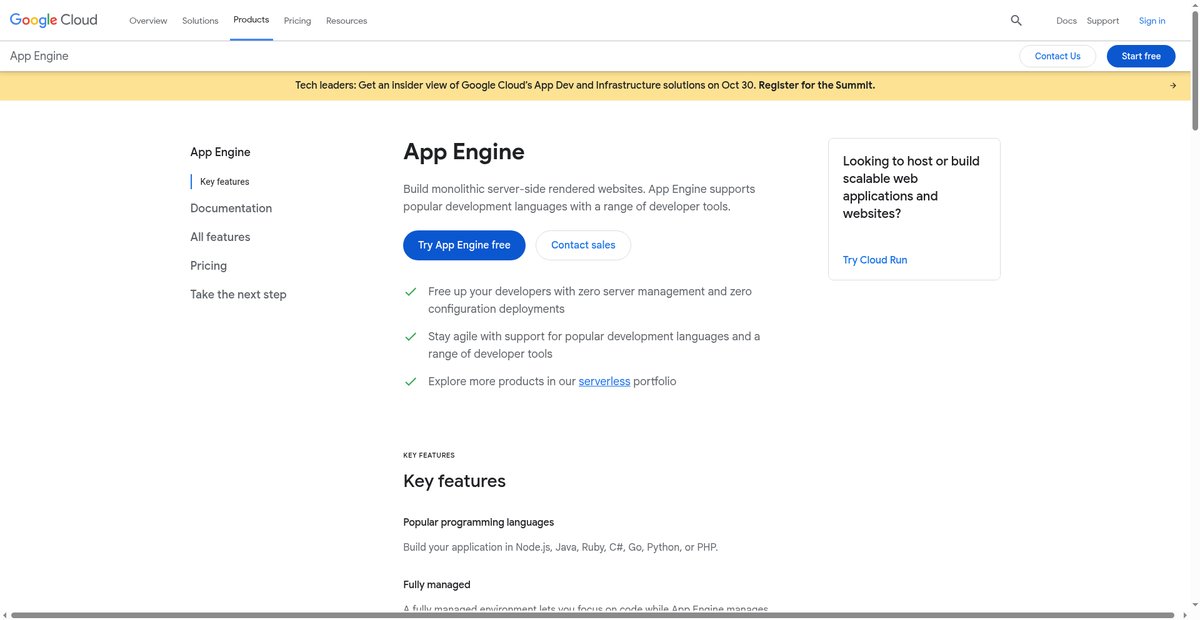Open the Overview menu
The height and width of the screenshot is (620, 1200).
tap(148, 21)
